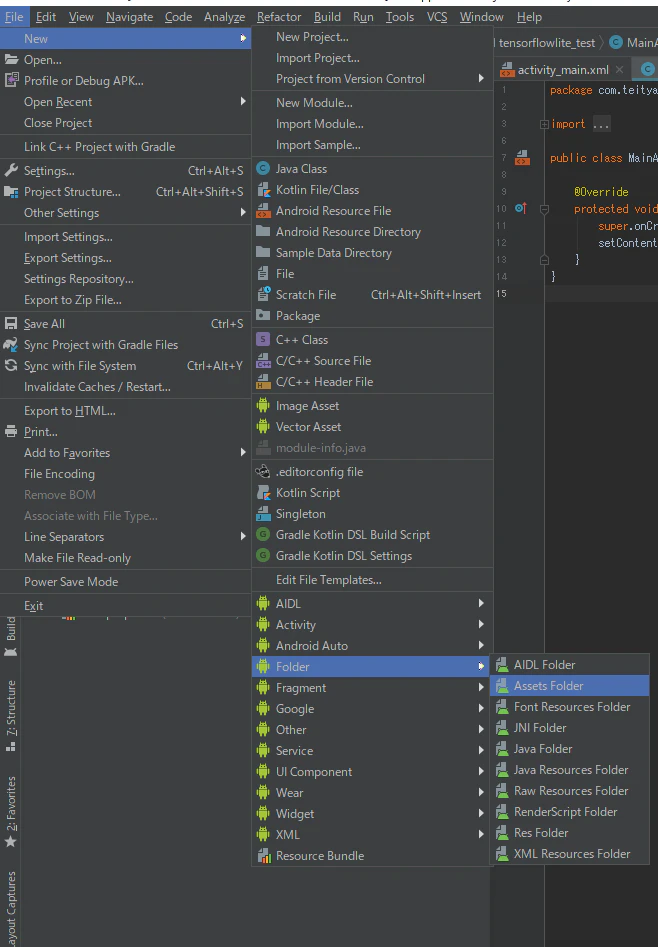Open the Z: Structure tool window tab

coord(11,716)
